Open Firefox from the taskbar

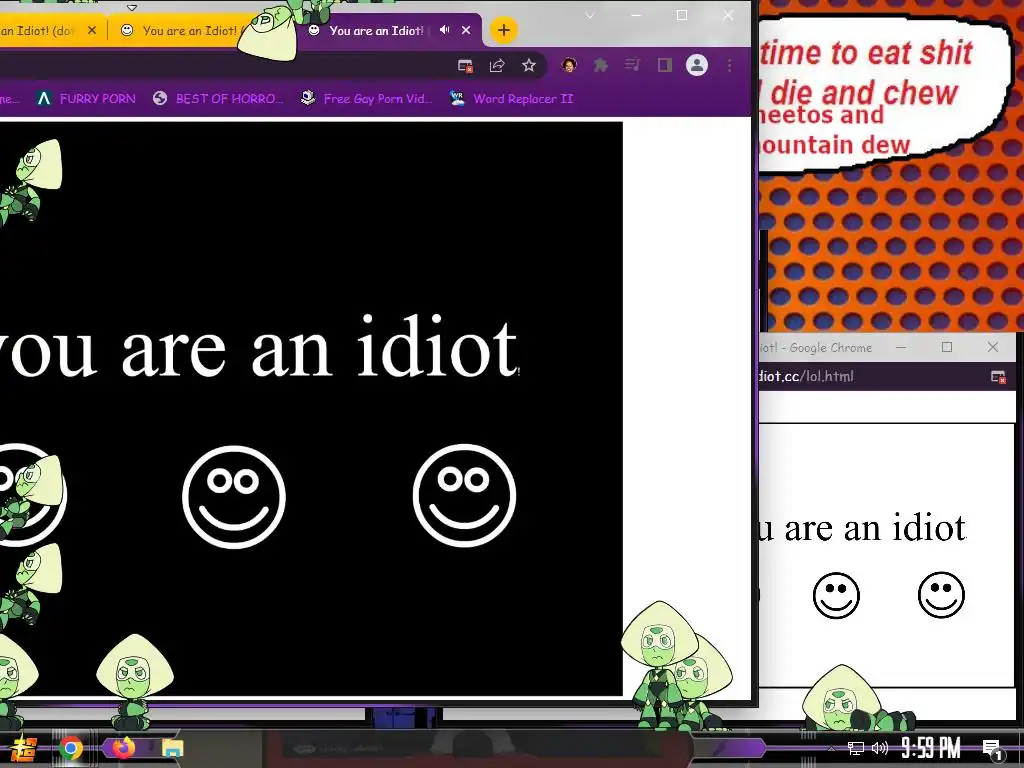122,748
